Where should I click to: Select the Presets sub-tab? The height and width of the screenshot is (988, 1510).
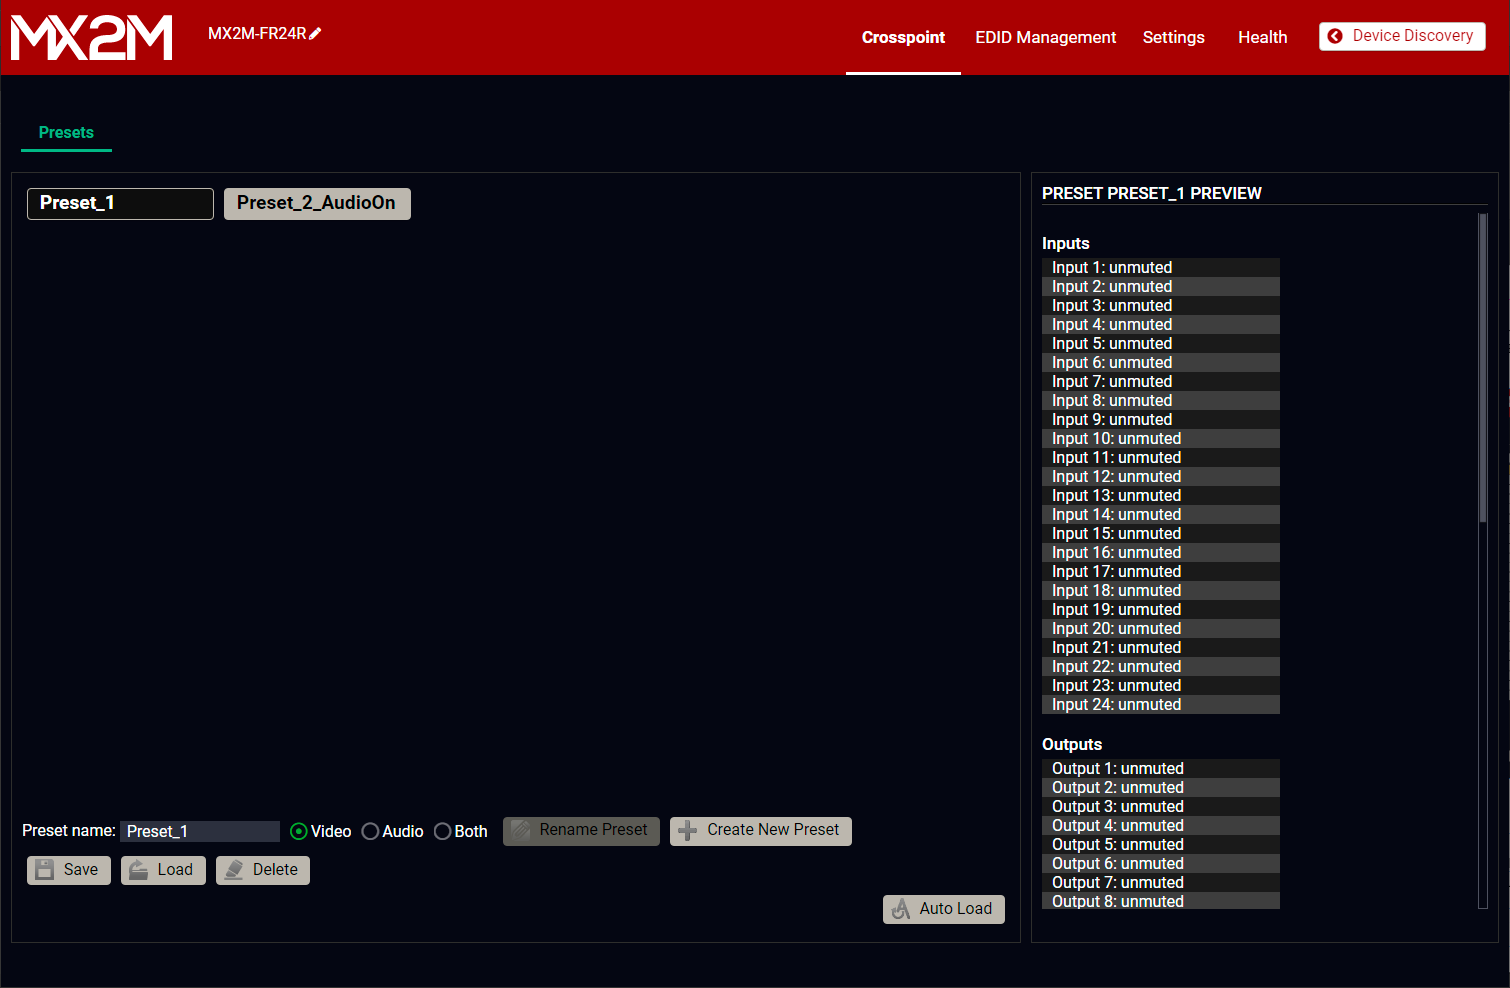click(66, 133)
